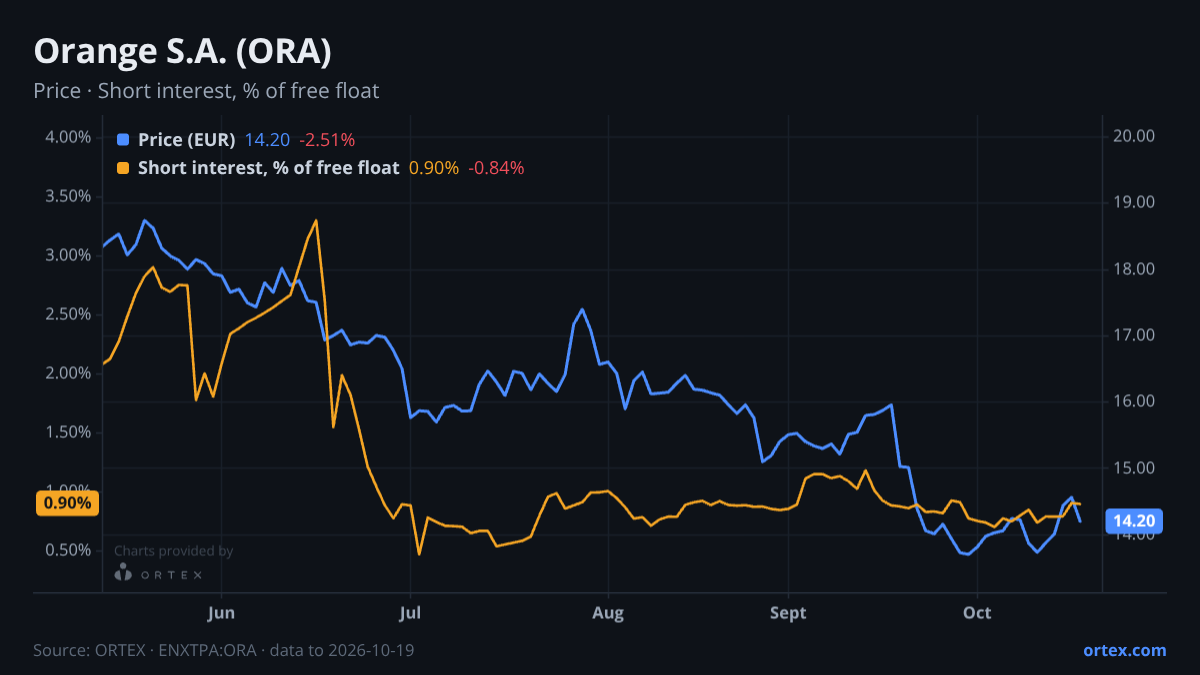Screen dimensions: 1200x675
Task: Select the Price (EUR) legend label
Action: (187, 139)
